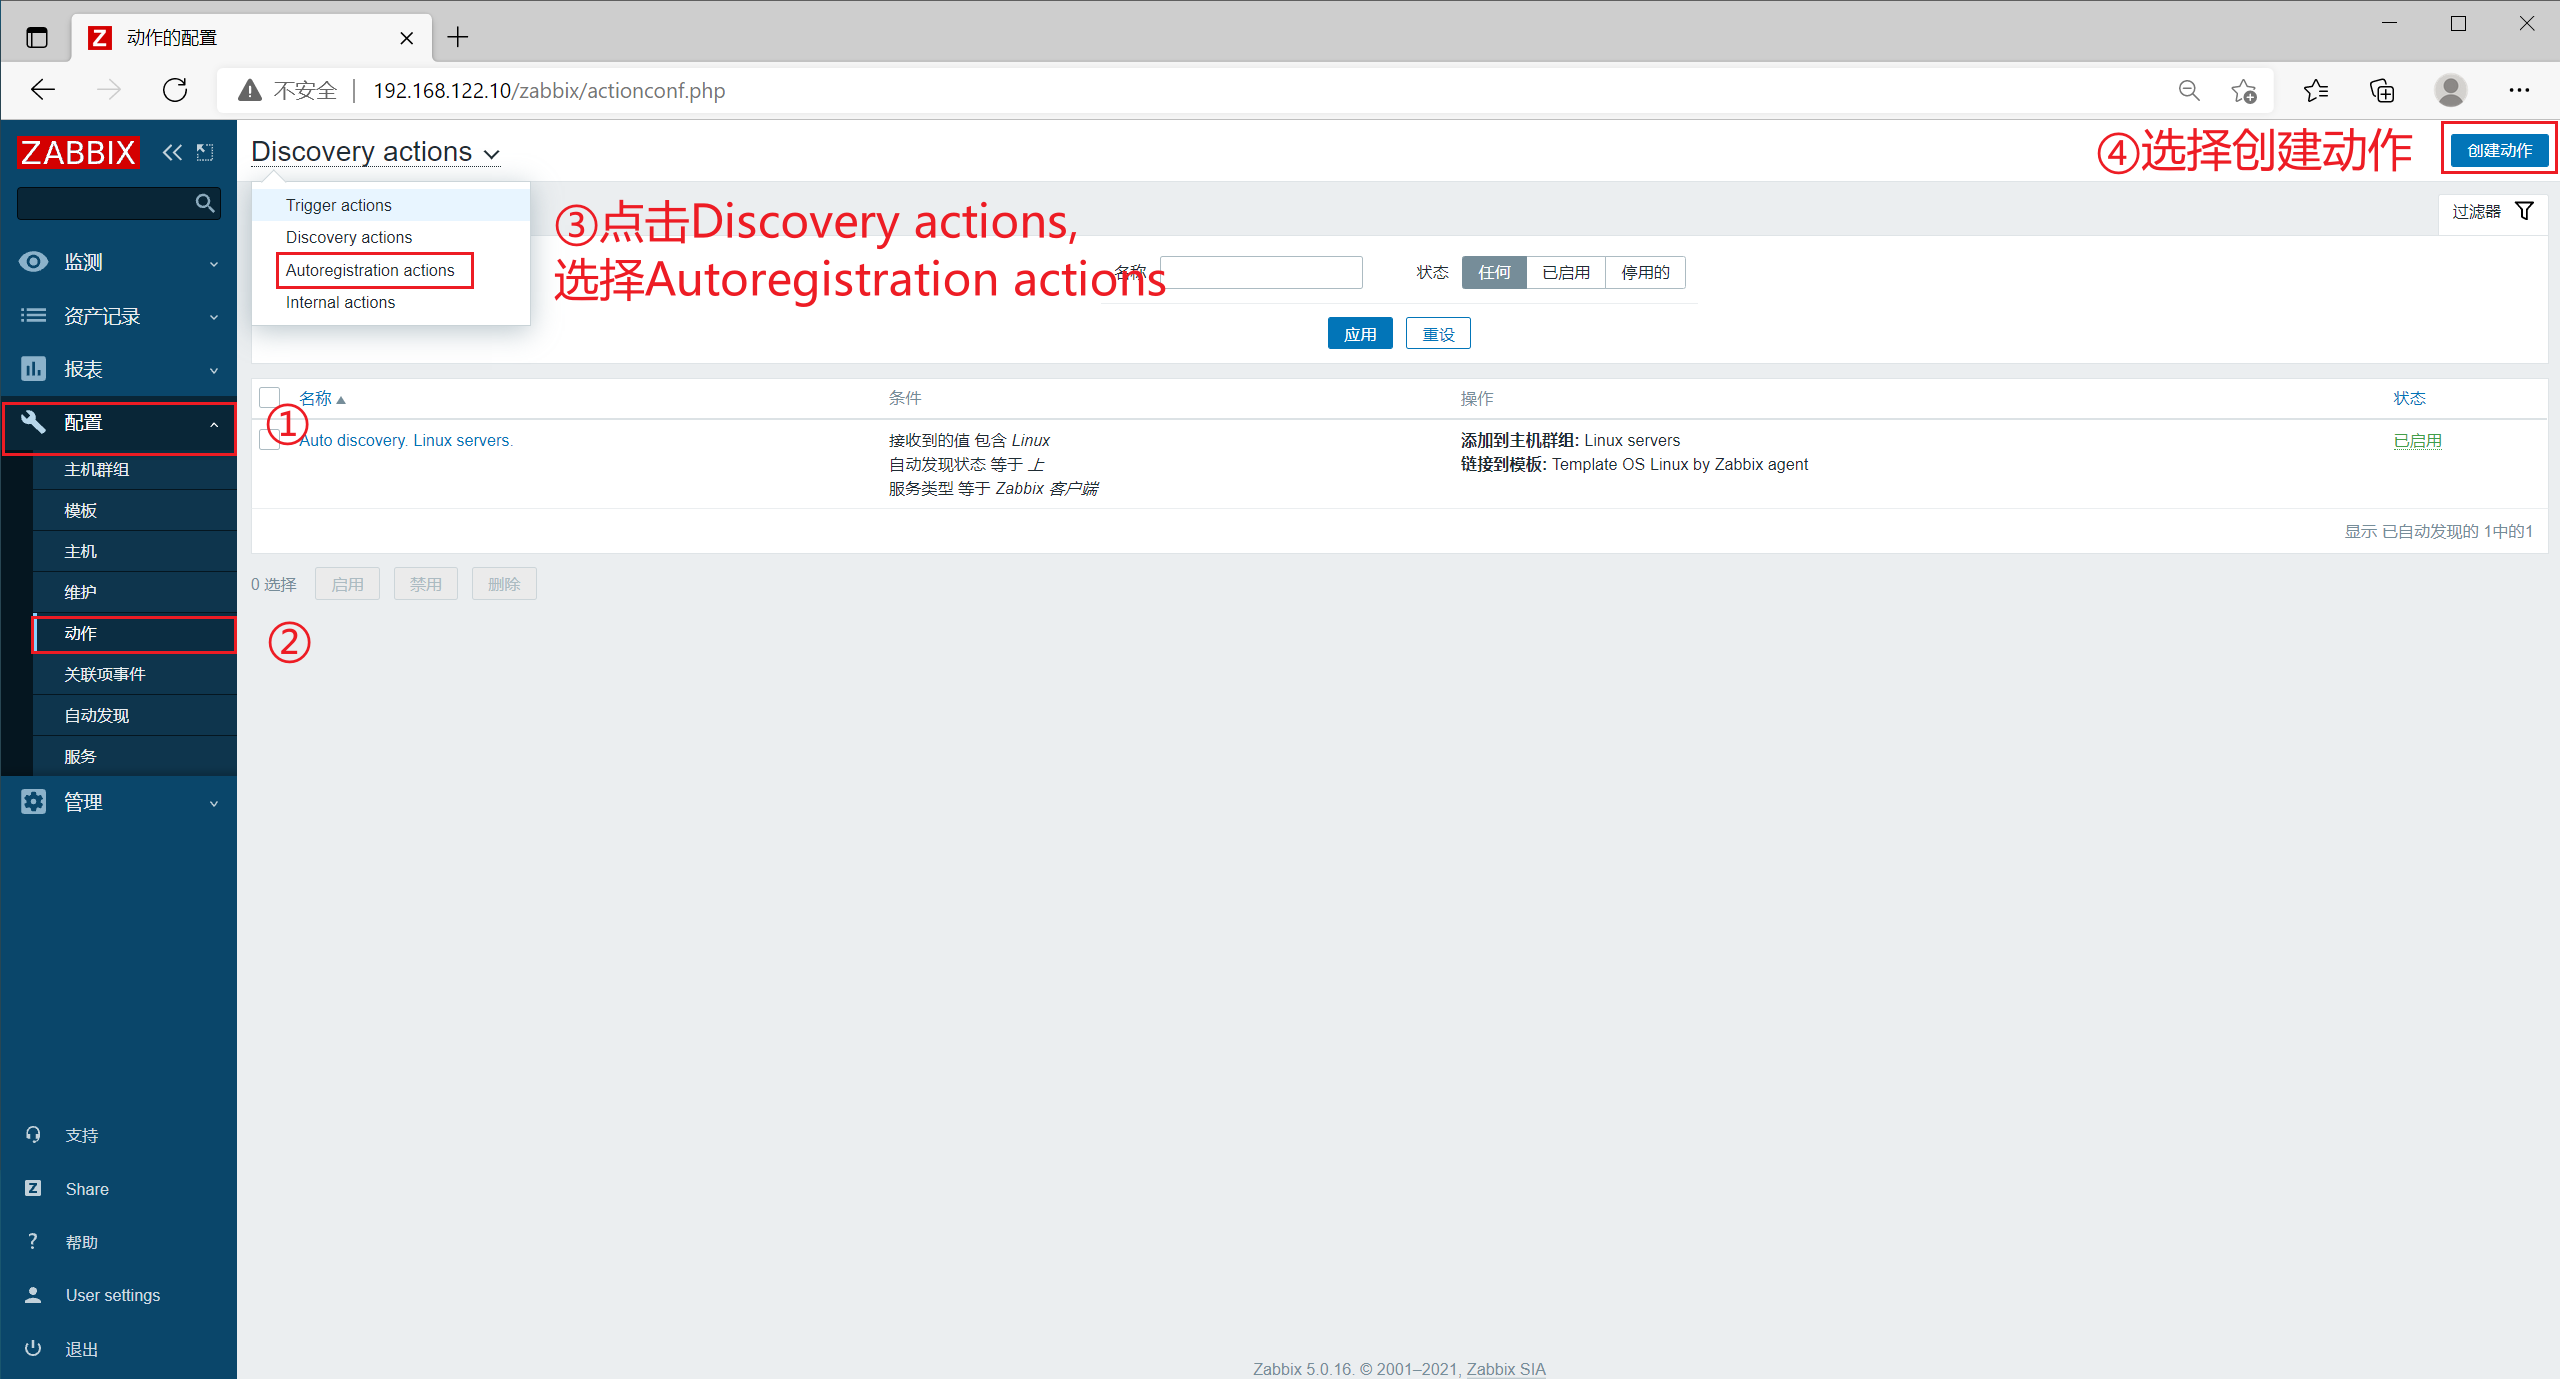Click the not secure warning icon
Viewport: 2560px width, 1379px height.
pos(249,91)
